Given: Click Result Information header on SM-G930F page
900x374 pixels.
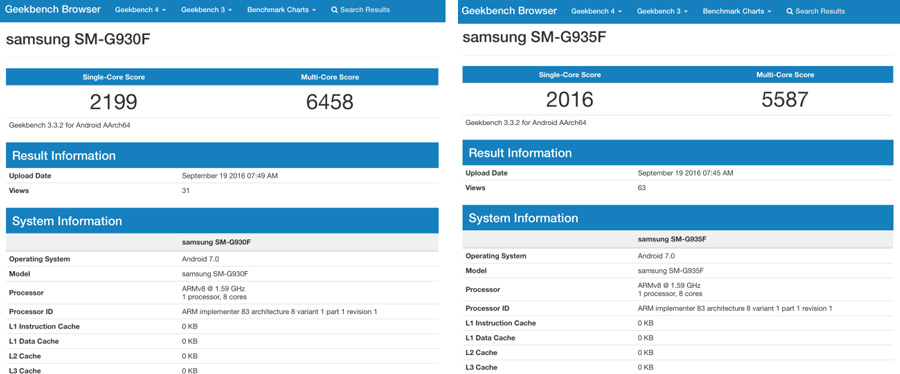Looking at the screenshot, I should [x=222, y=155].
